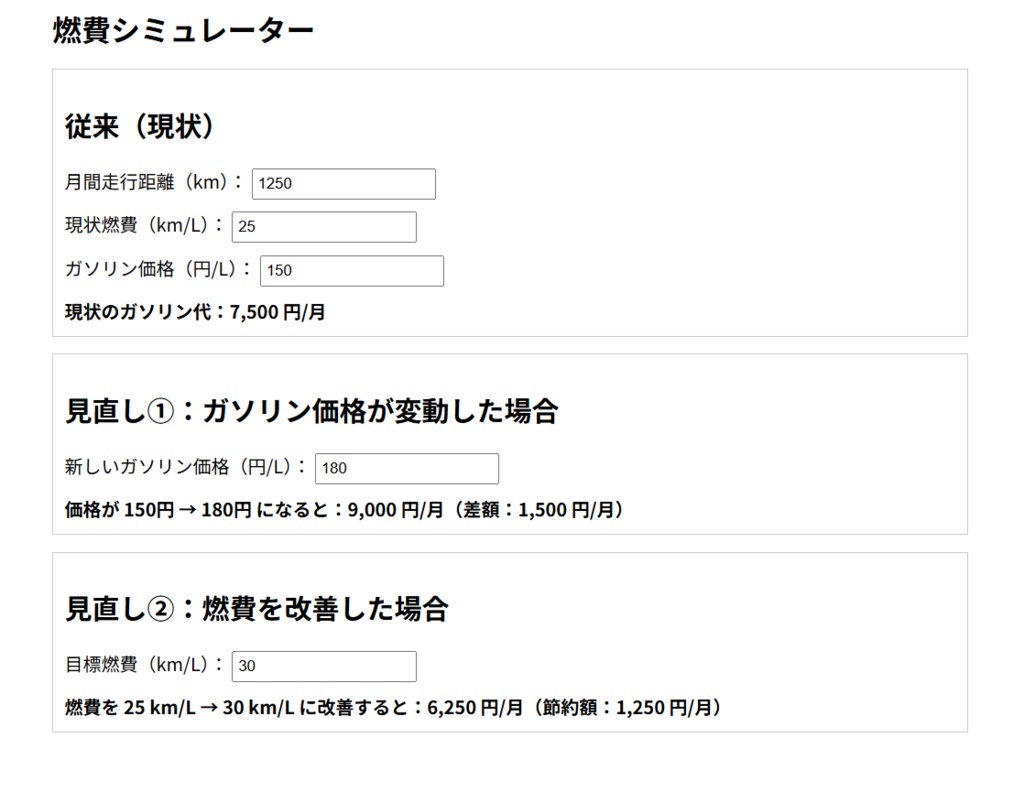Screen dimensions: 1024x792
Task: Click the 目標燃費（km/L） label
Action: click(144, 666)
